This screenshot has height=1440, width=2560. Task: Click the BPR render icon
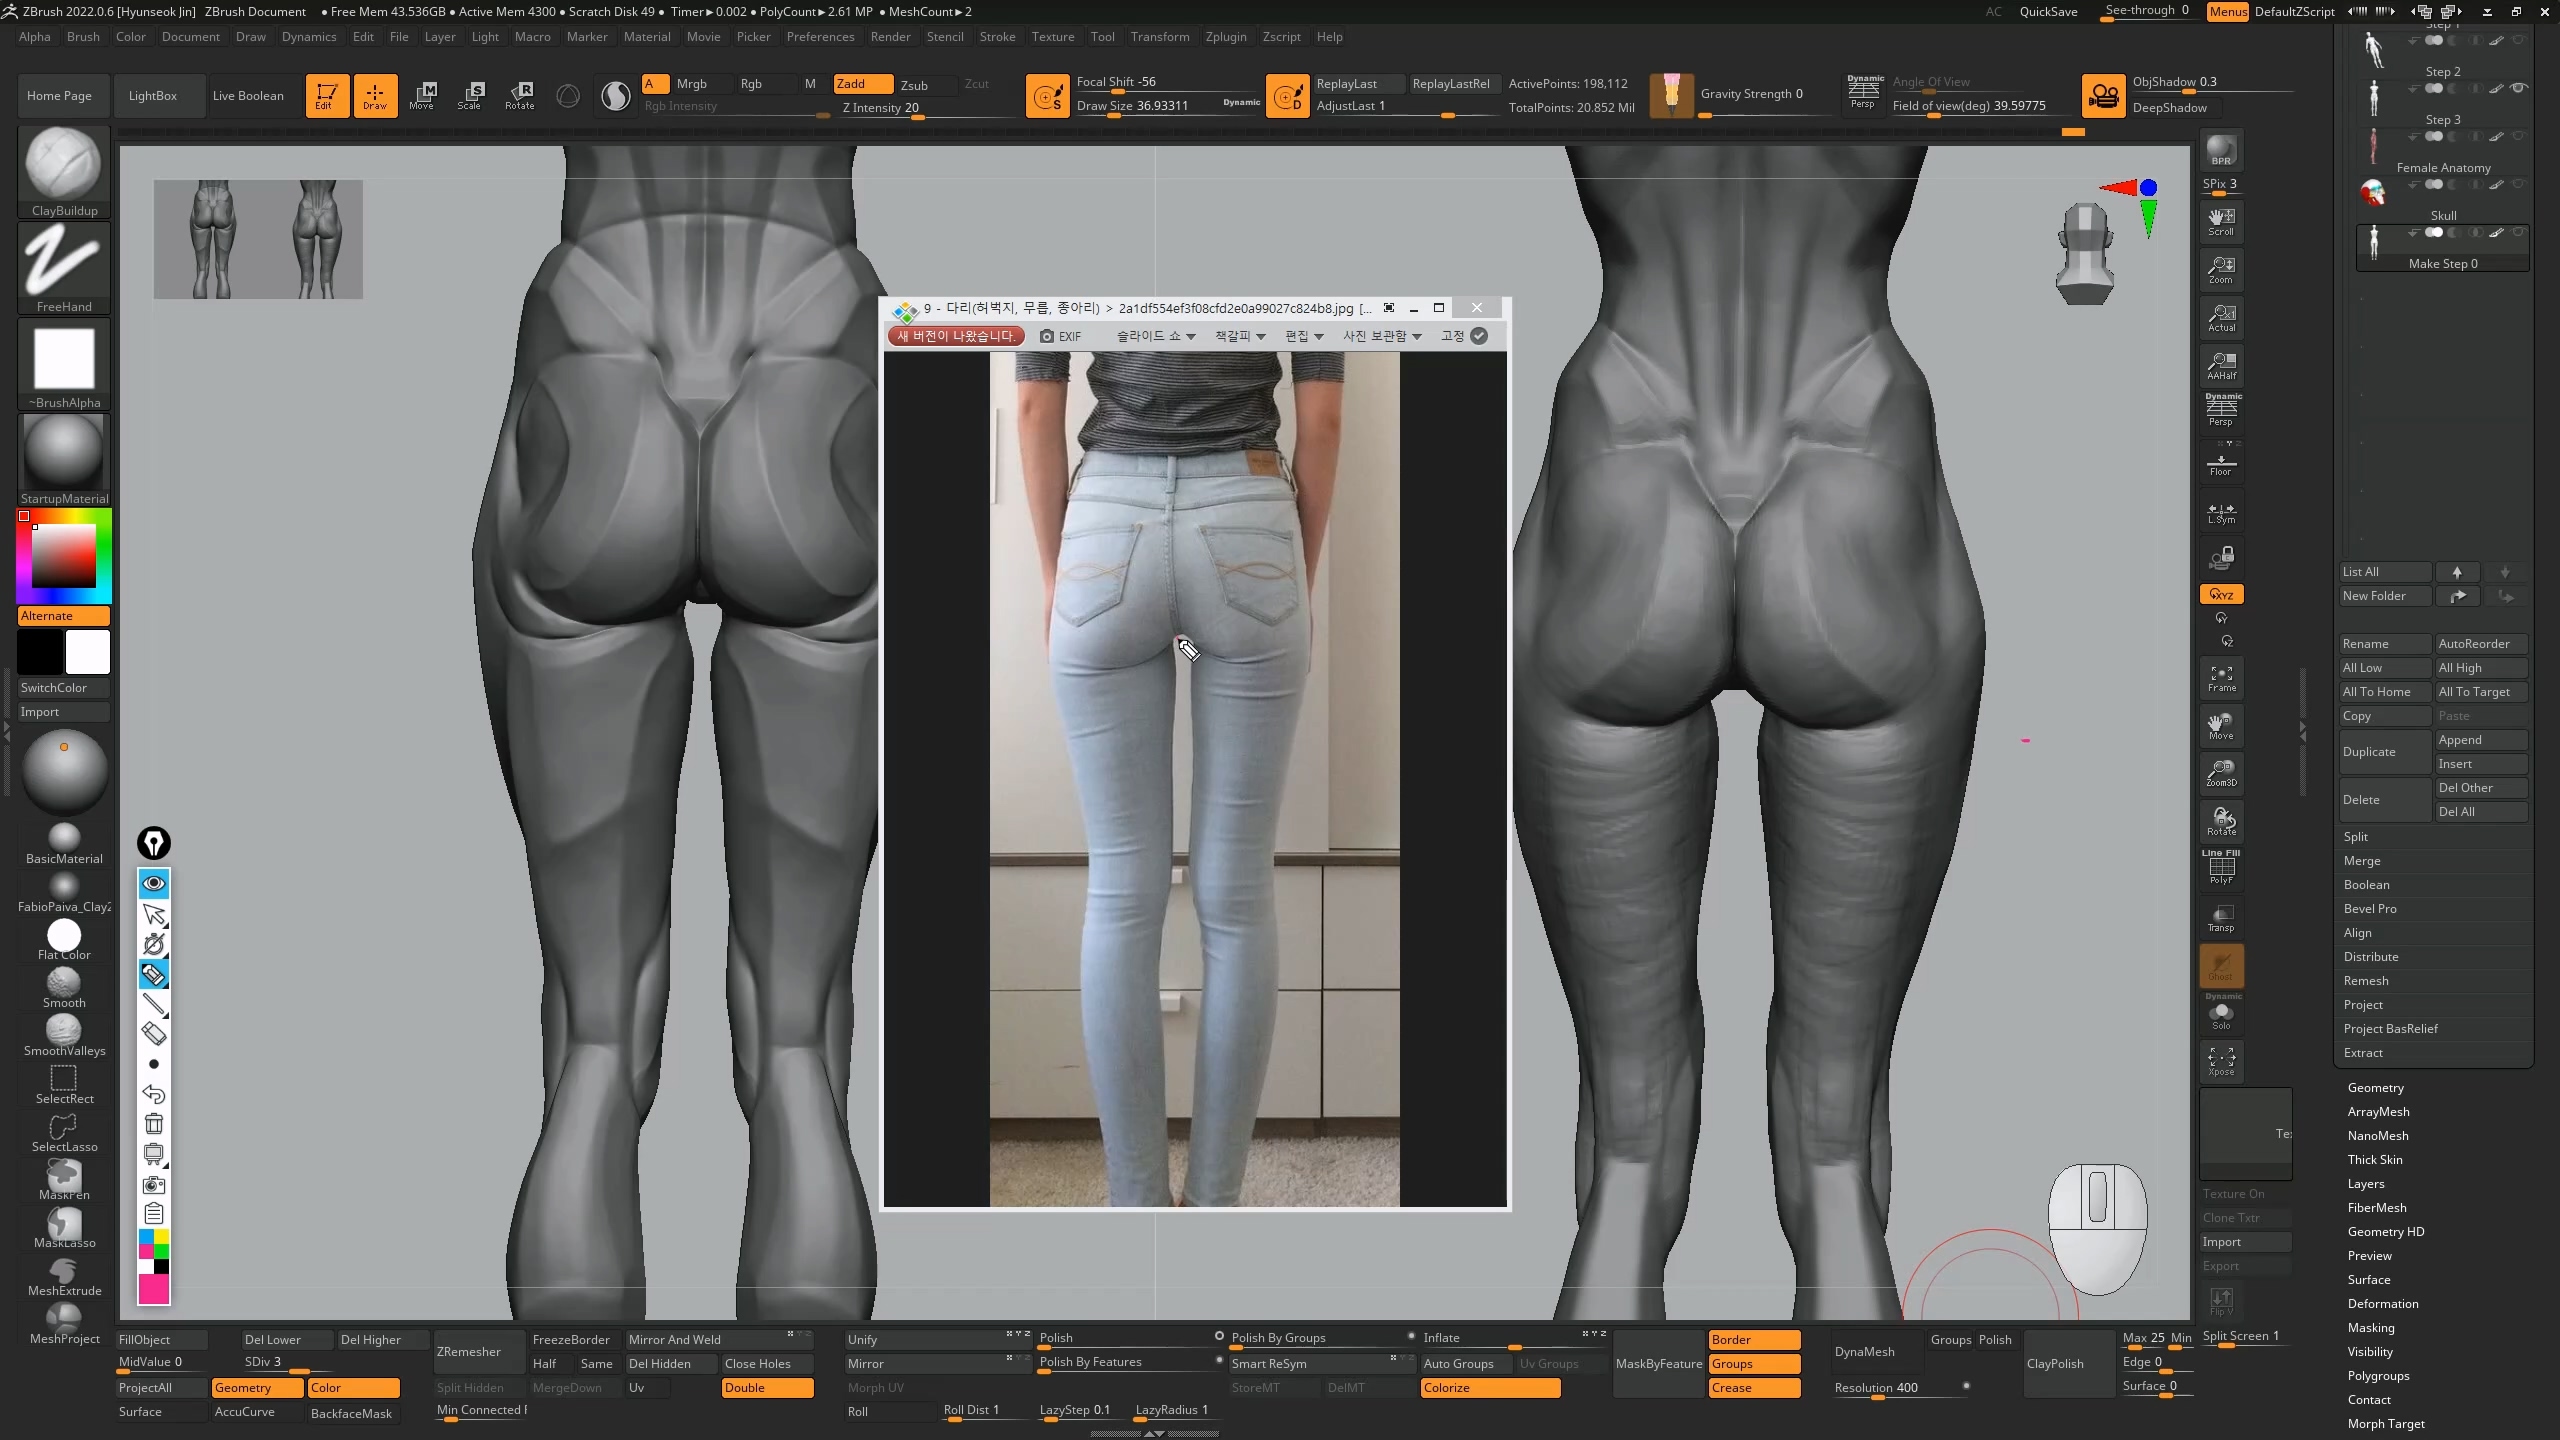click(x=2221, y=151)
